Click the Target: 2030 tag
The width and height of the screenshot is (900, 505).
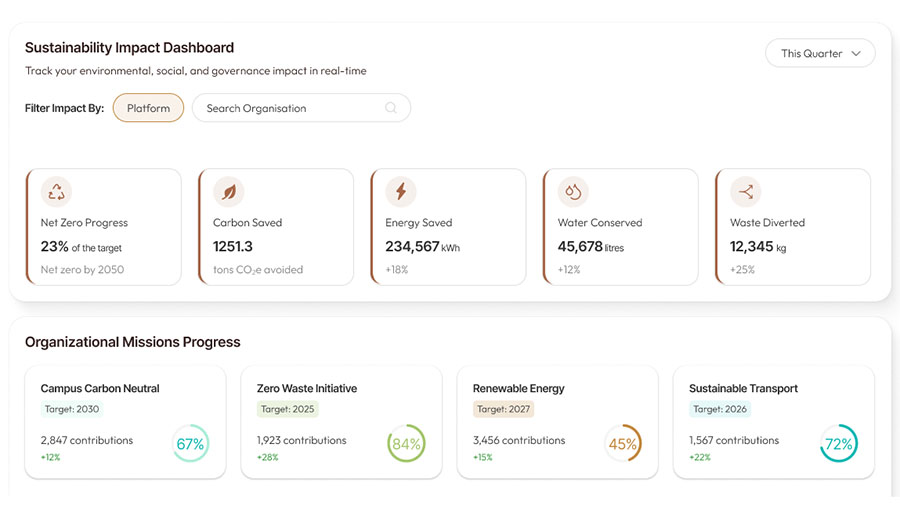click(x=72, y=409)
